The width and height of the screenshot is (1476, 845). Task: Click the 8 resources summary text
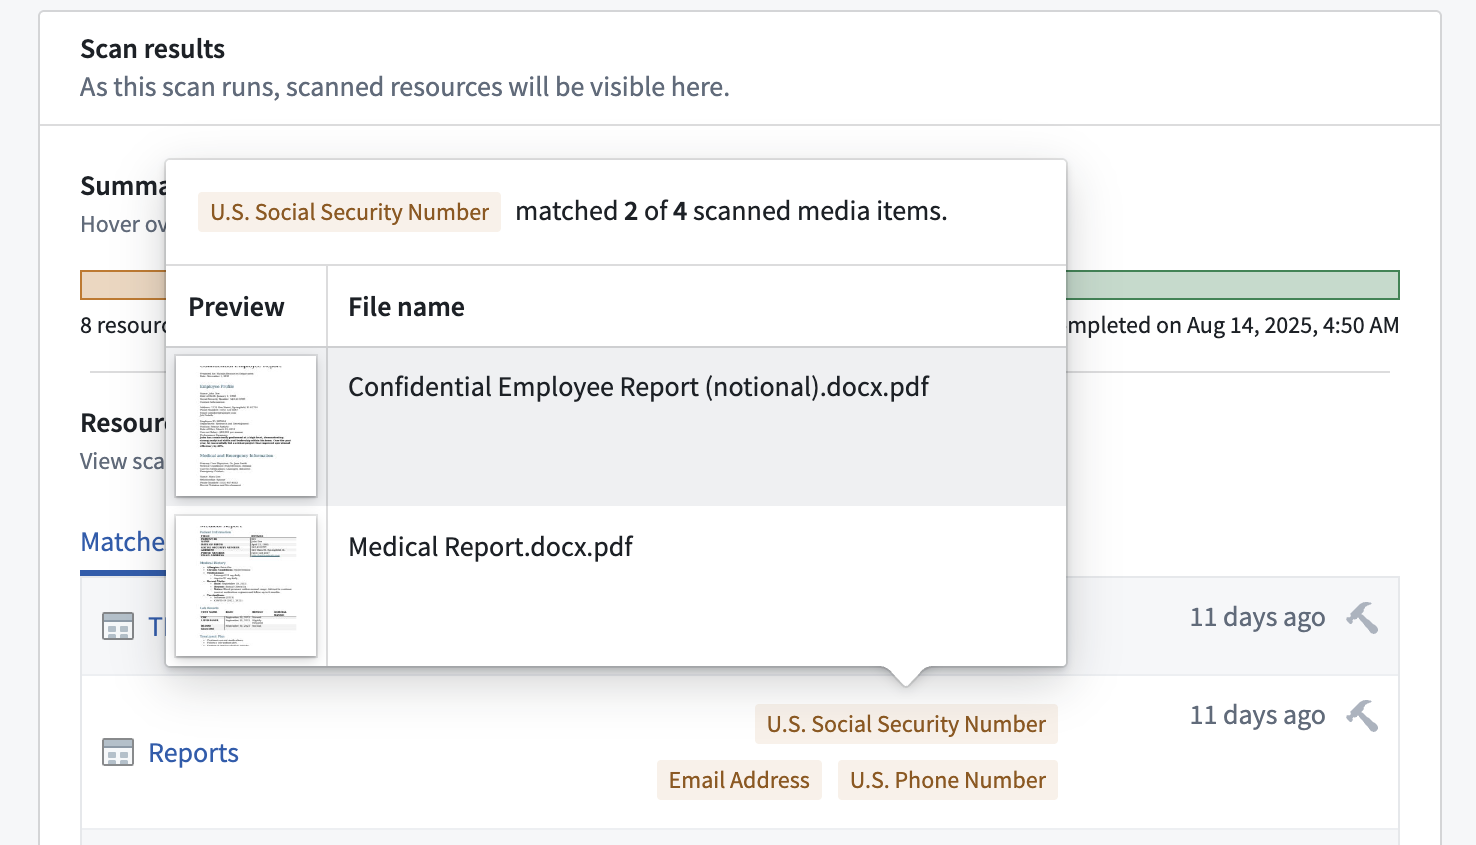(120, 325)
